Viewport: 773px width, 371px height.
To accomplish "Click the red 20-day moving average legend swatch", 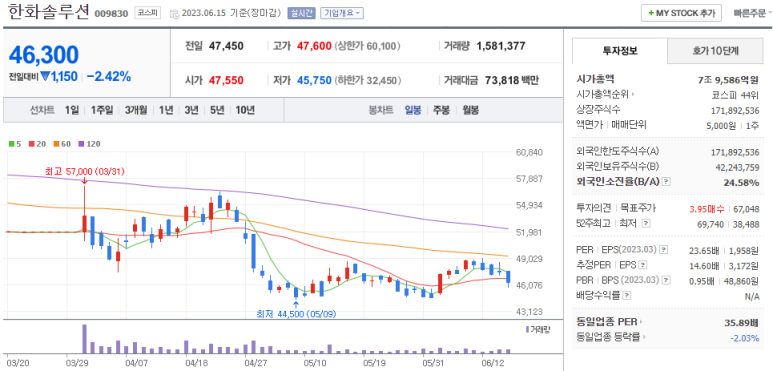I will click(x=31, y=144).
